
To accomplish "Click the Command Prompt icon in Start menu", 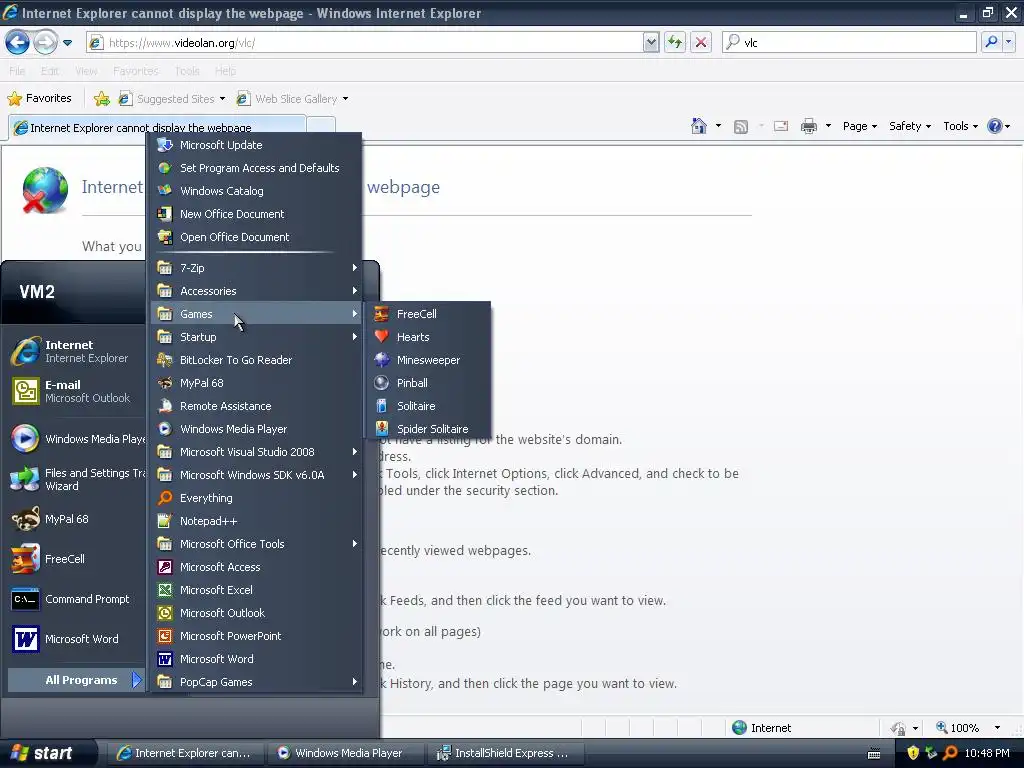I will [25, 599].
